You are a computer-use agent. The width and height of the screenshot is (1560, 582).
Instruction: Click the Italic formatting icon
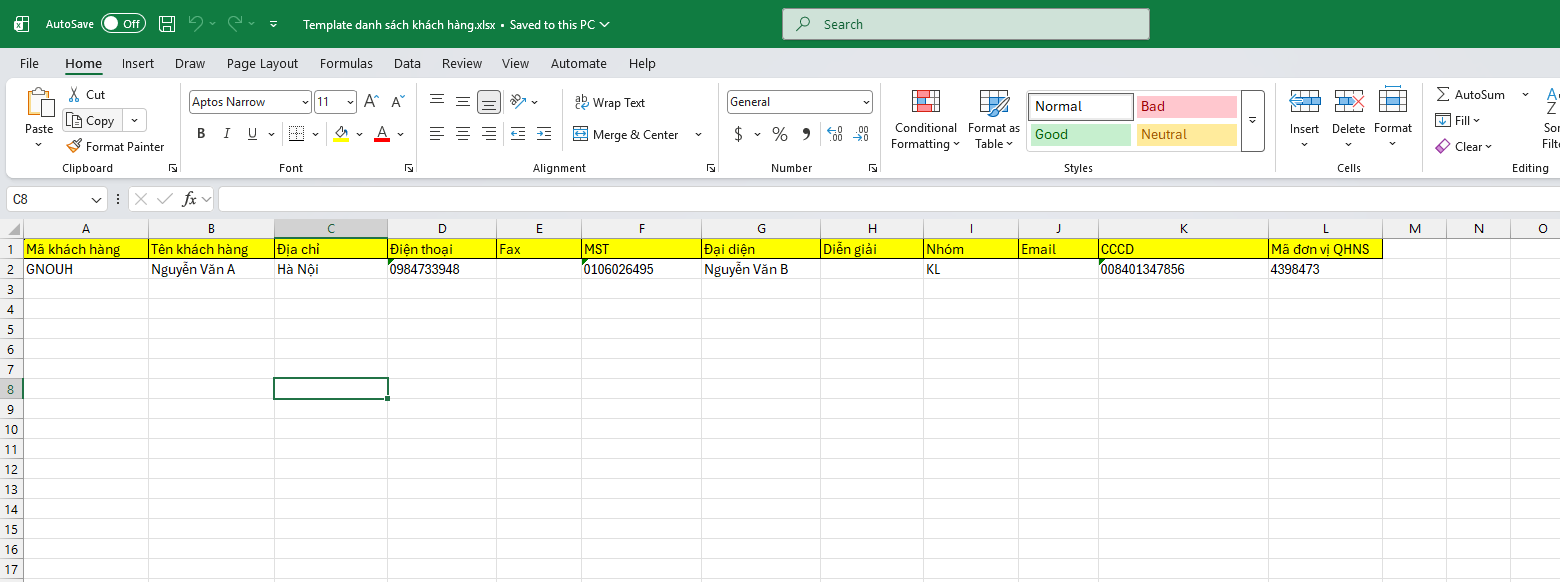click(x=227, y=134)
